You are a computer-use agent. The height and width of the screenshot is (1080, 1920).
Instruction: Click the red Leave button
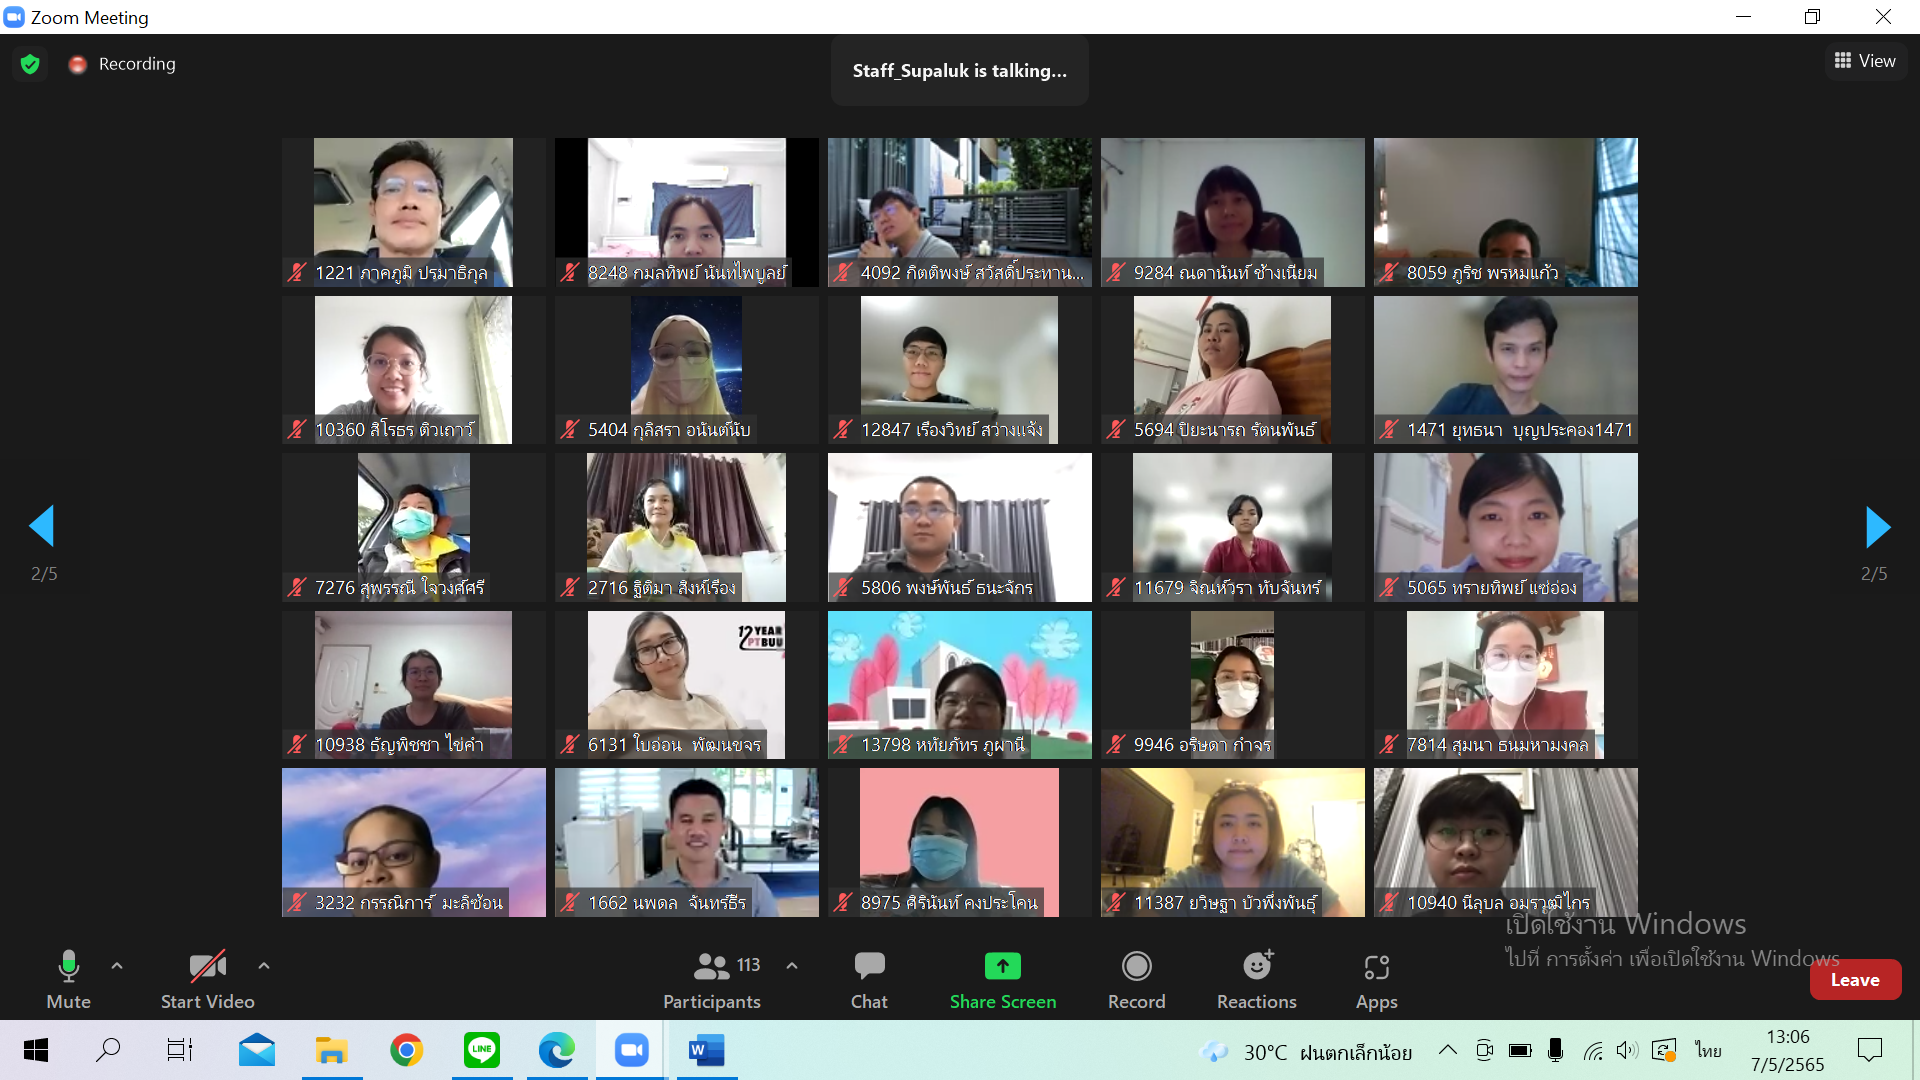[1854, 980]
